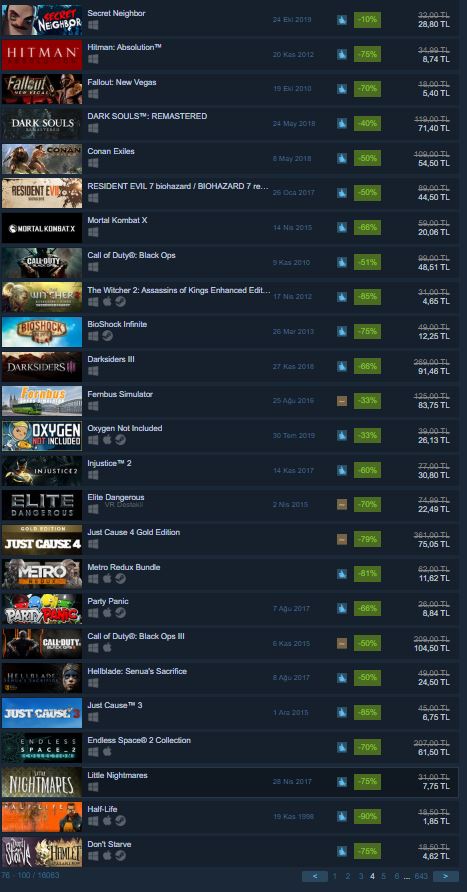Click the -85% discount badge for Just Cause 3
The height and width of the screenshot is (892, 467).
(x=367, y=712)
